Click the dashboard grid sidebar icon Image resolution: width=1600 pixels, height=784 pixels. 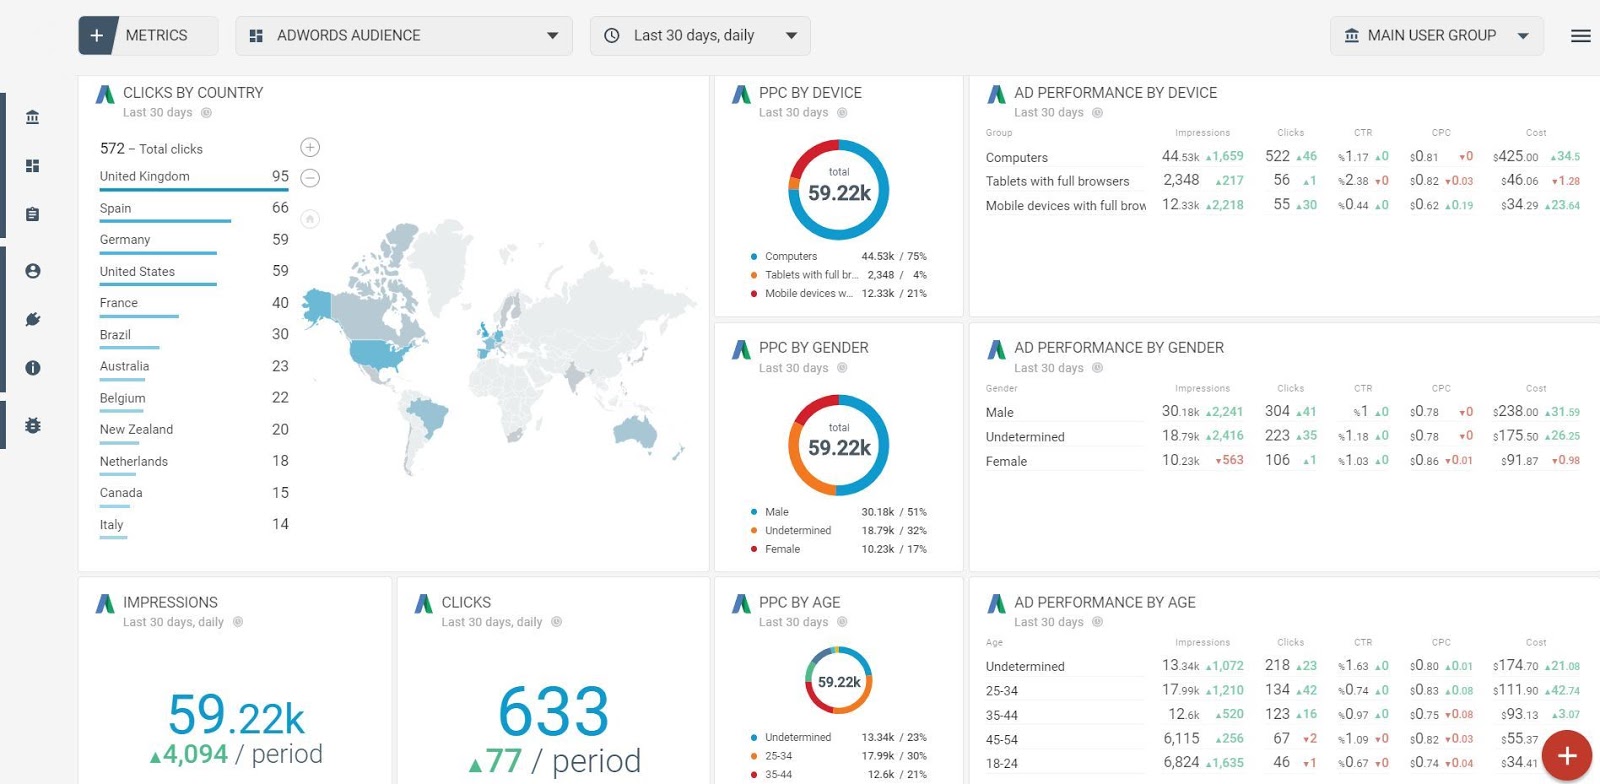pos(33,166)
